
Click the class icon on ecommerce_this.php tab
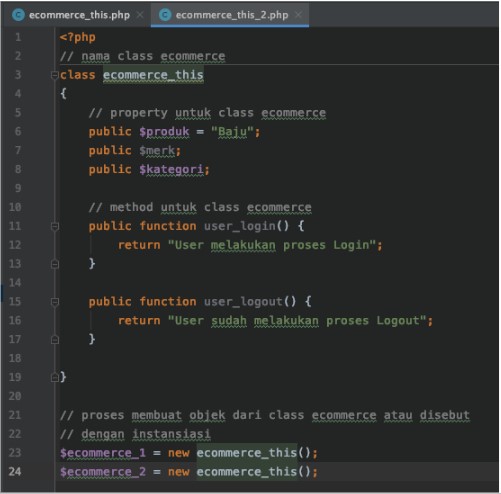point(18,15)
